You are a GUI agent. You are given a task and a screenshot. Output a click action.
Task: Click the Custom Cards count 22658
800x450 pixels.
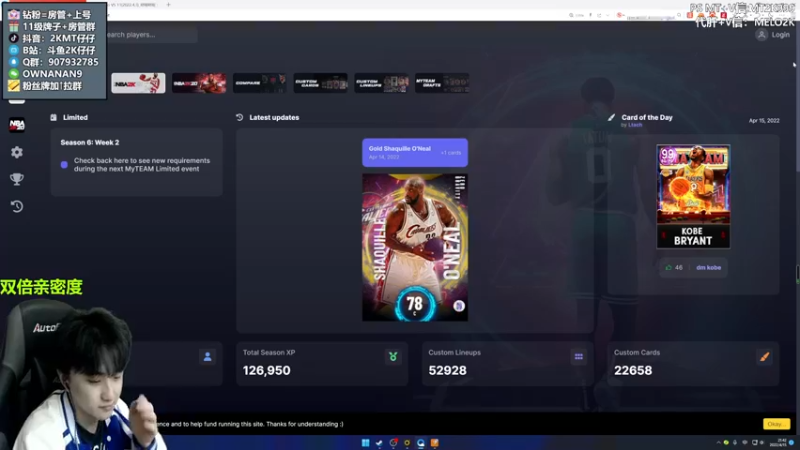click(633, 370)
